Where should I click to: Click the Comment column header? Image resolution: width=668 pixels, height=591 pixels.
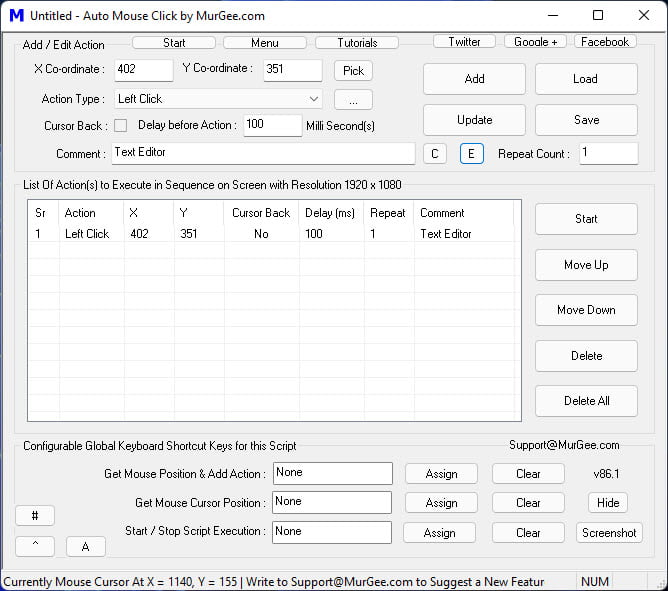click(x=464, y=213)
